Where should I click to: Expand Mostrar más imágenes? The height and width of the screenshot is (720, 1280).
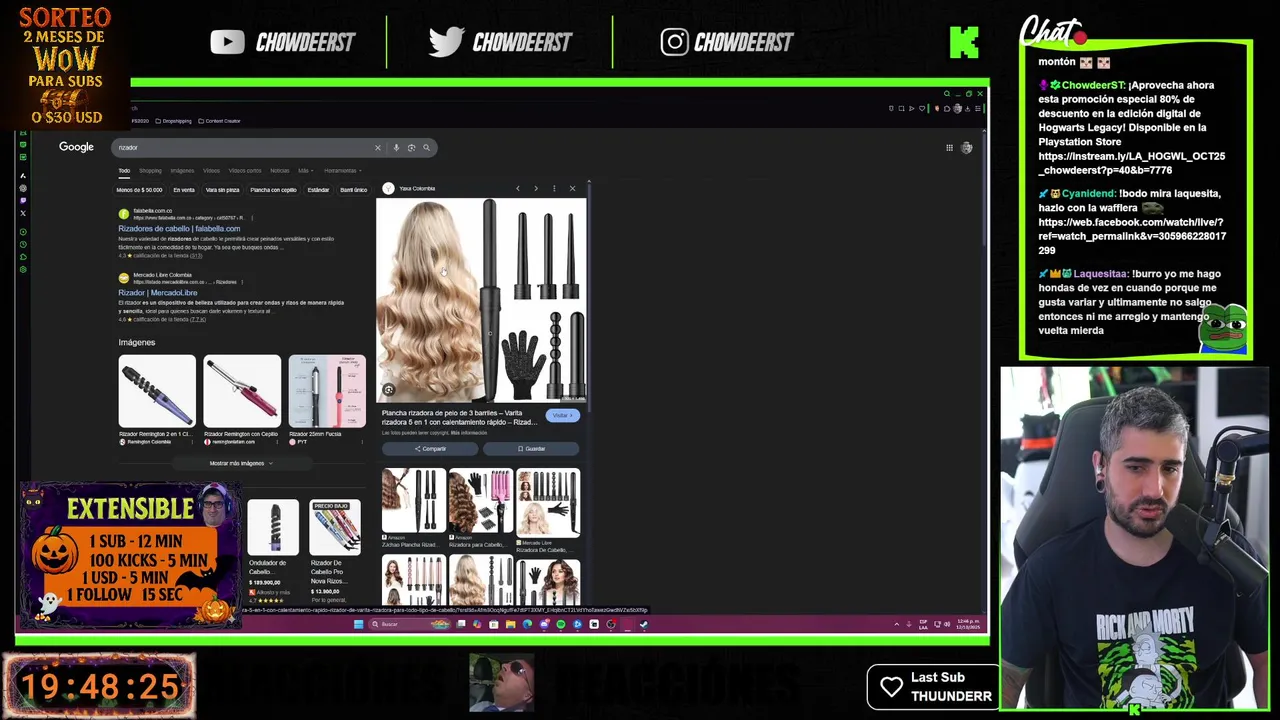(240, 463)
